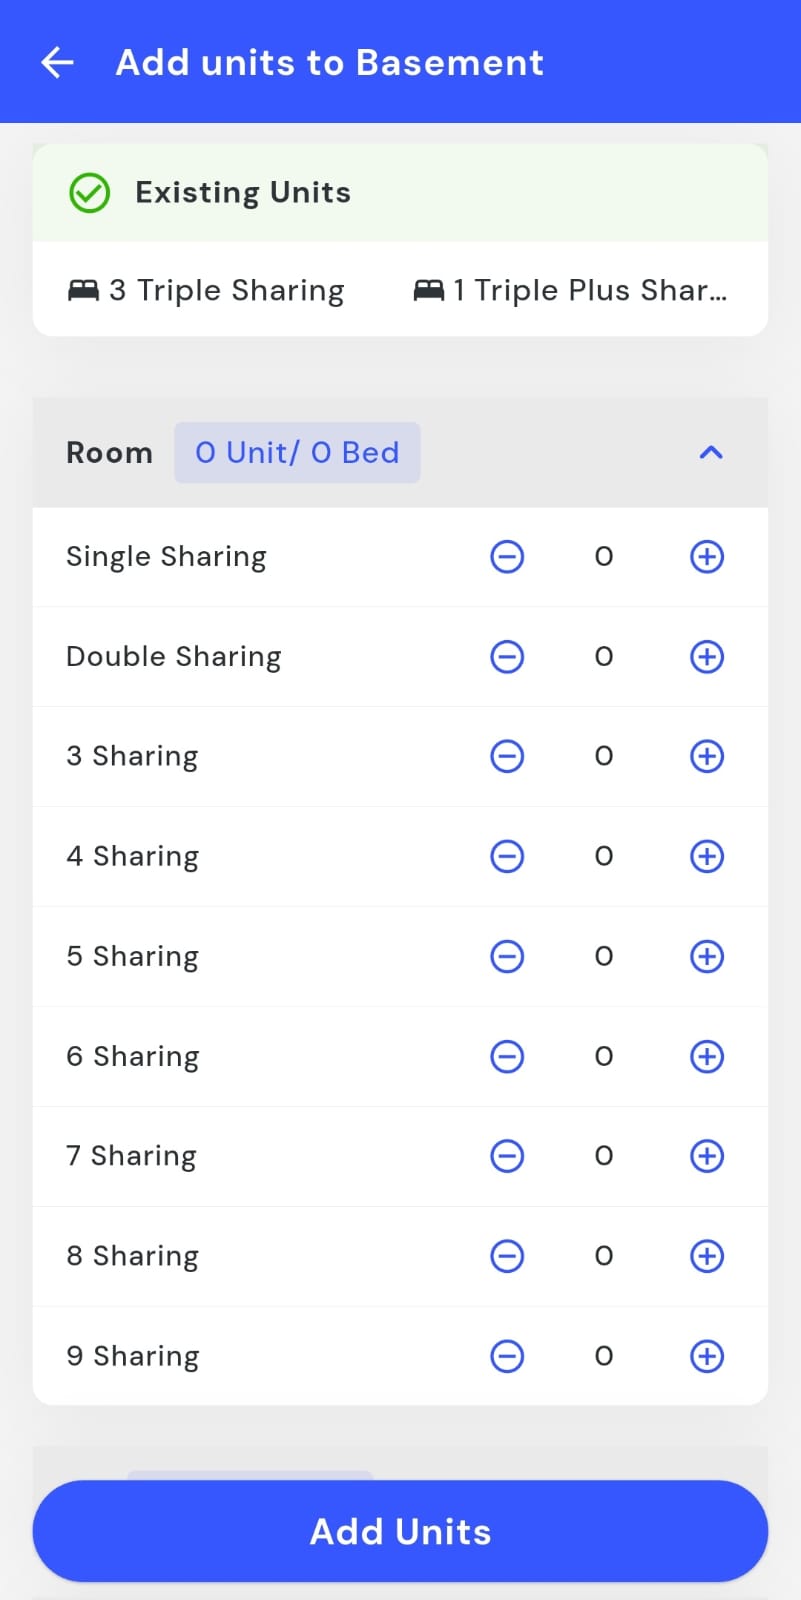Go back using the arrow icon

[x=58, y=62]
